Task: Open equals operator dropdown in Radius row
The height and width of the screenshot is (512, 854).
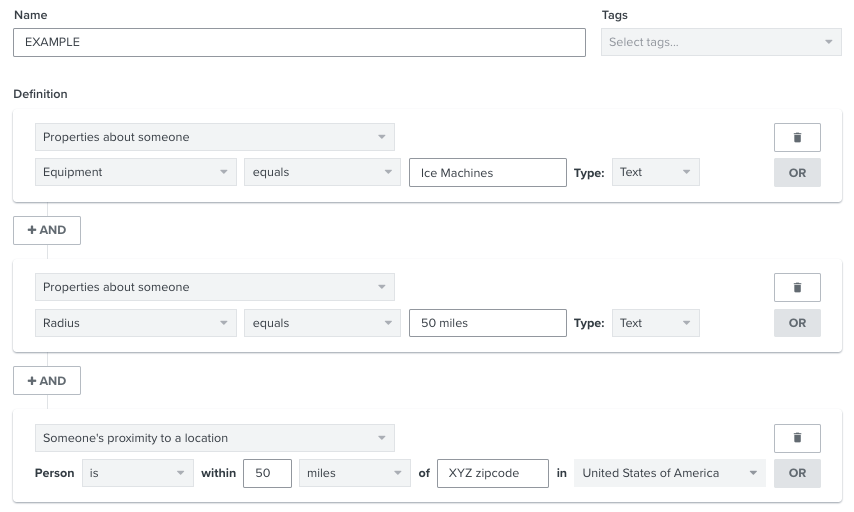Action: click(x=322, y=323)
